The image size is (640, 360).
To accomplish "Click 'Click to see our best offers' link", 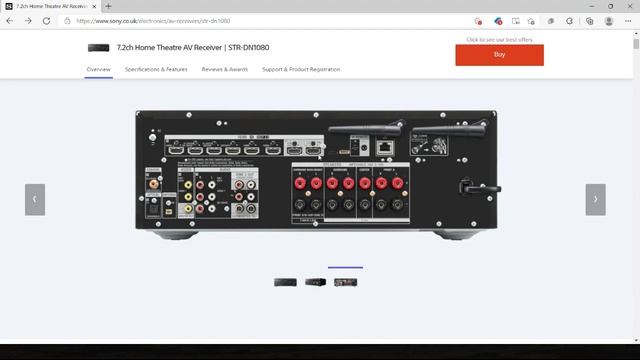I will pos(500,40).
